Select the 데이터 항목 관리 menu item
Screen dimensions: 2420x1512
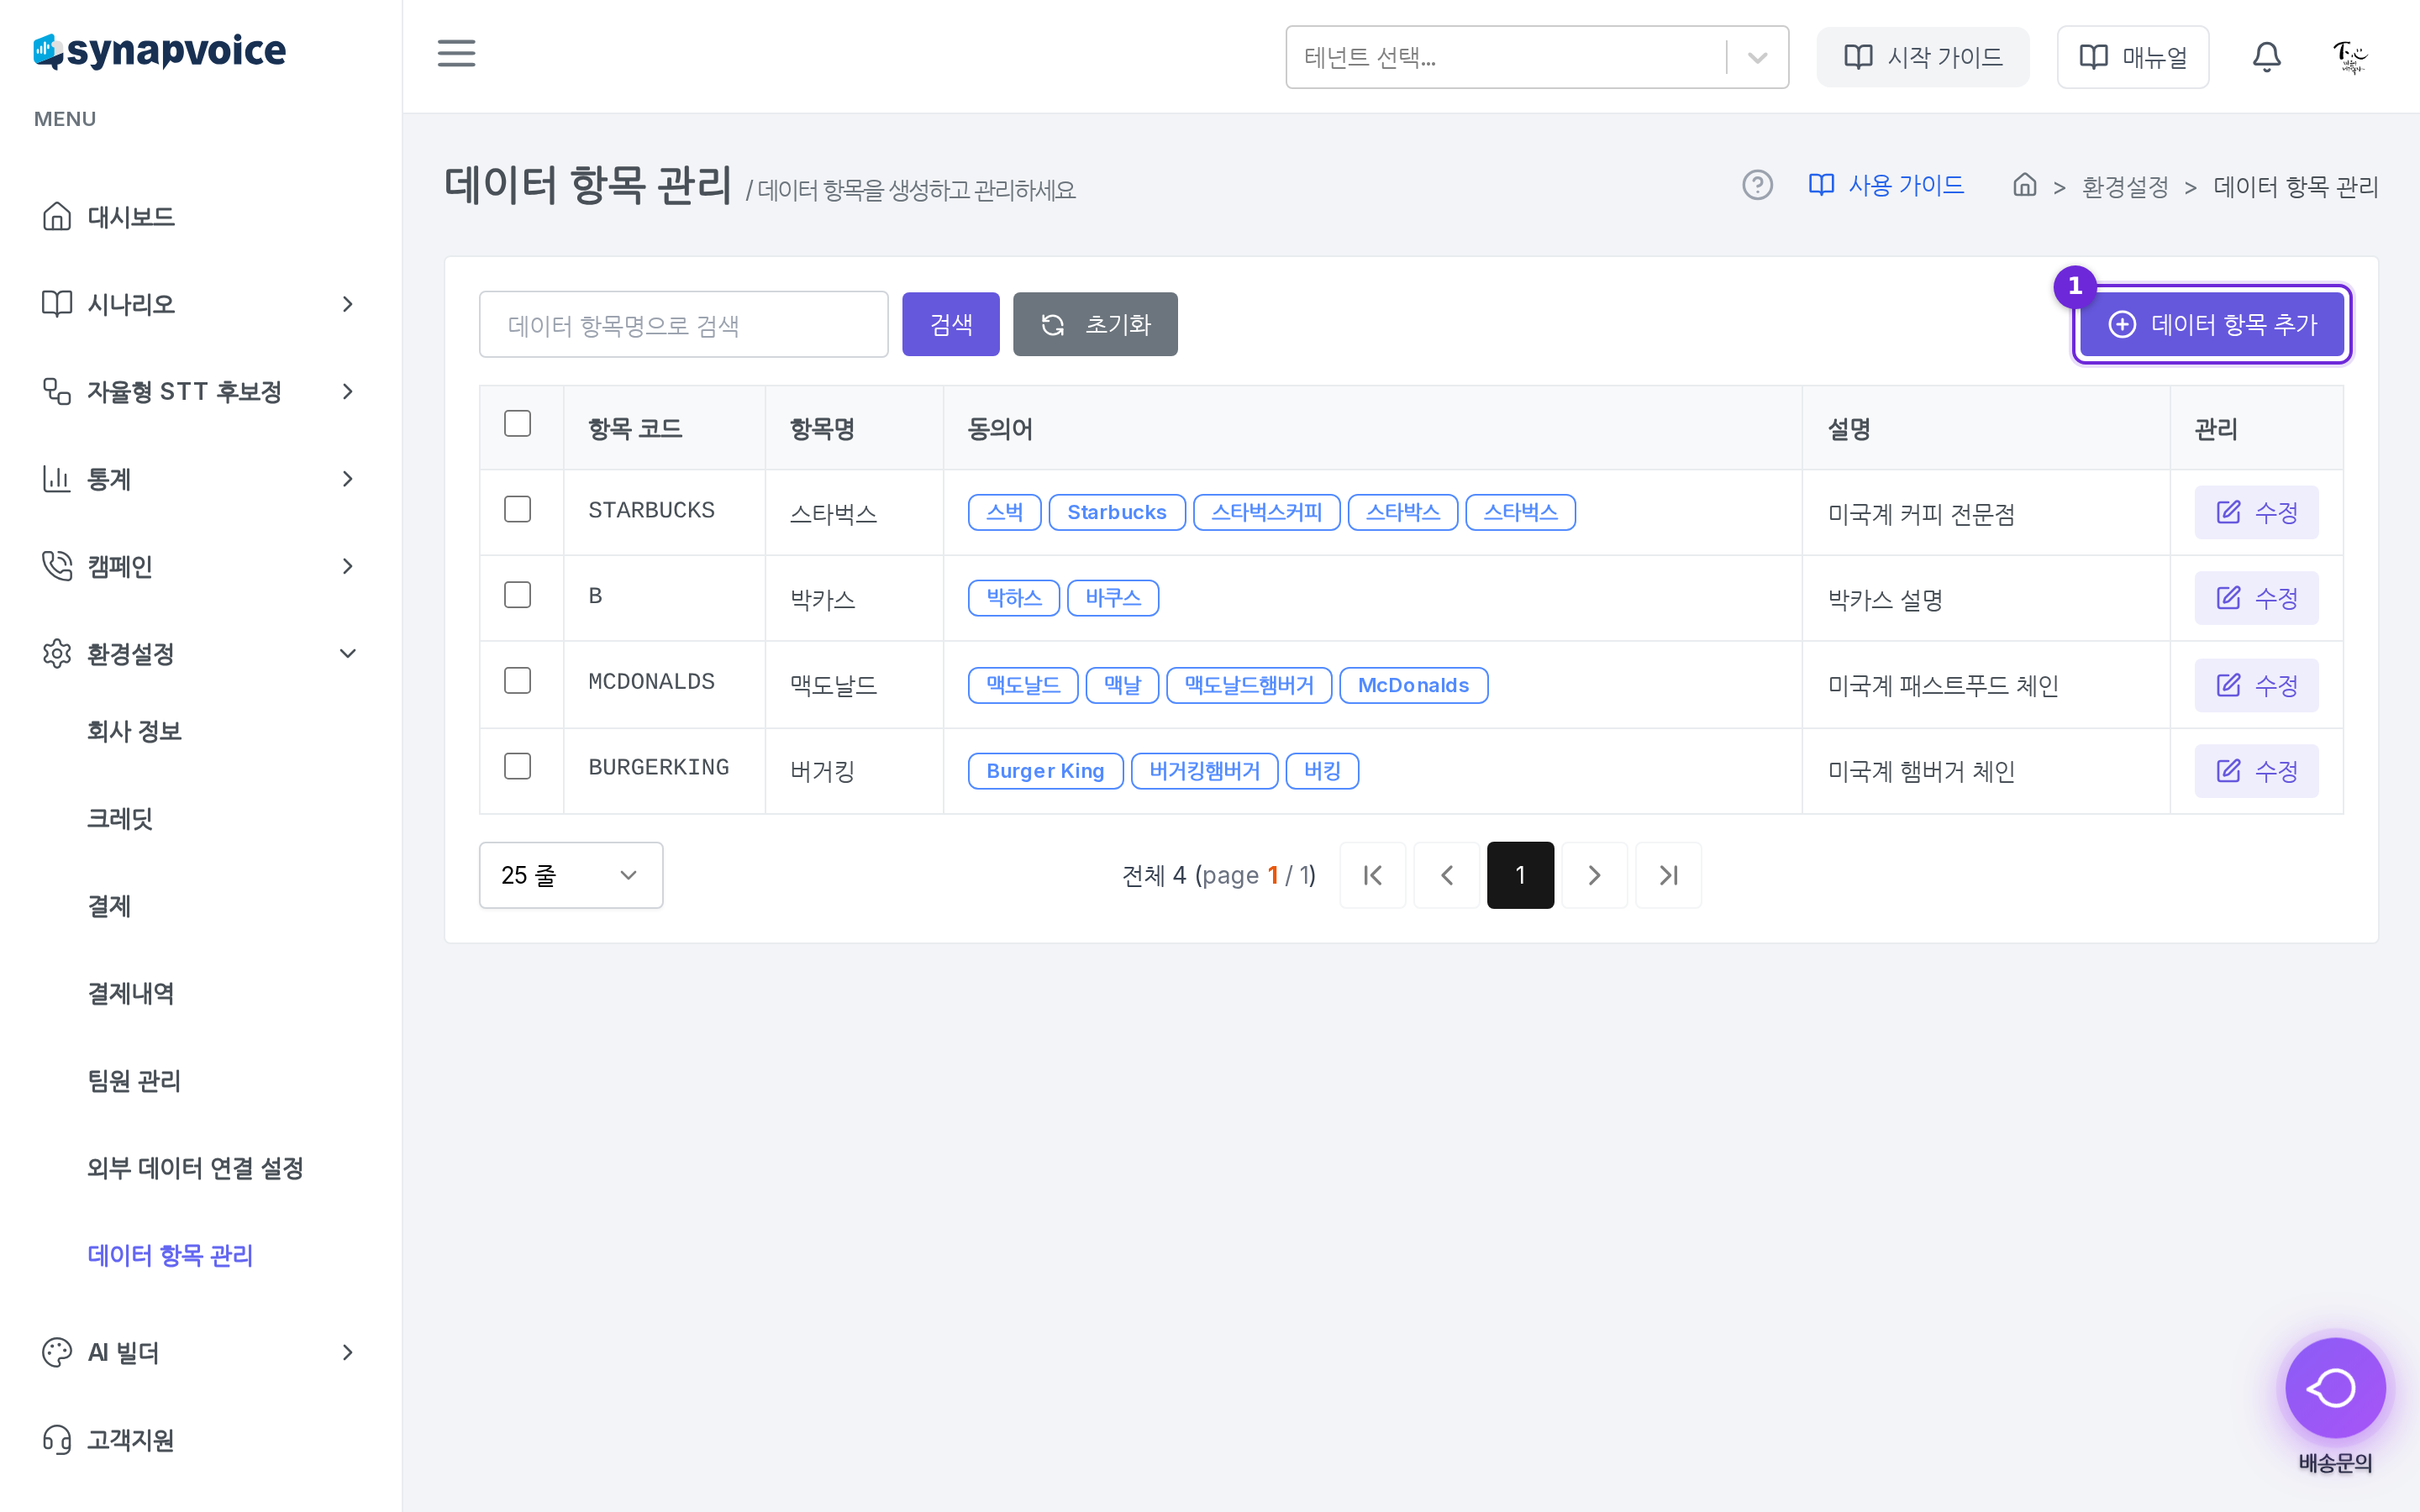(x=170, y=1255)
